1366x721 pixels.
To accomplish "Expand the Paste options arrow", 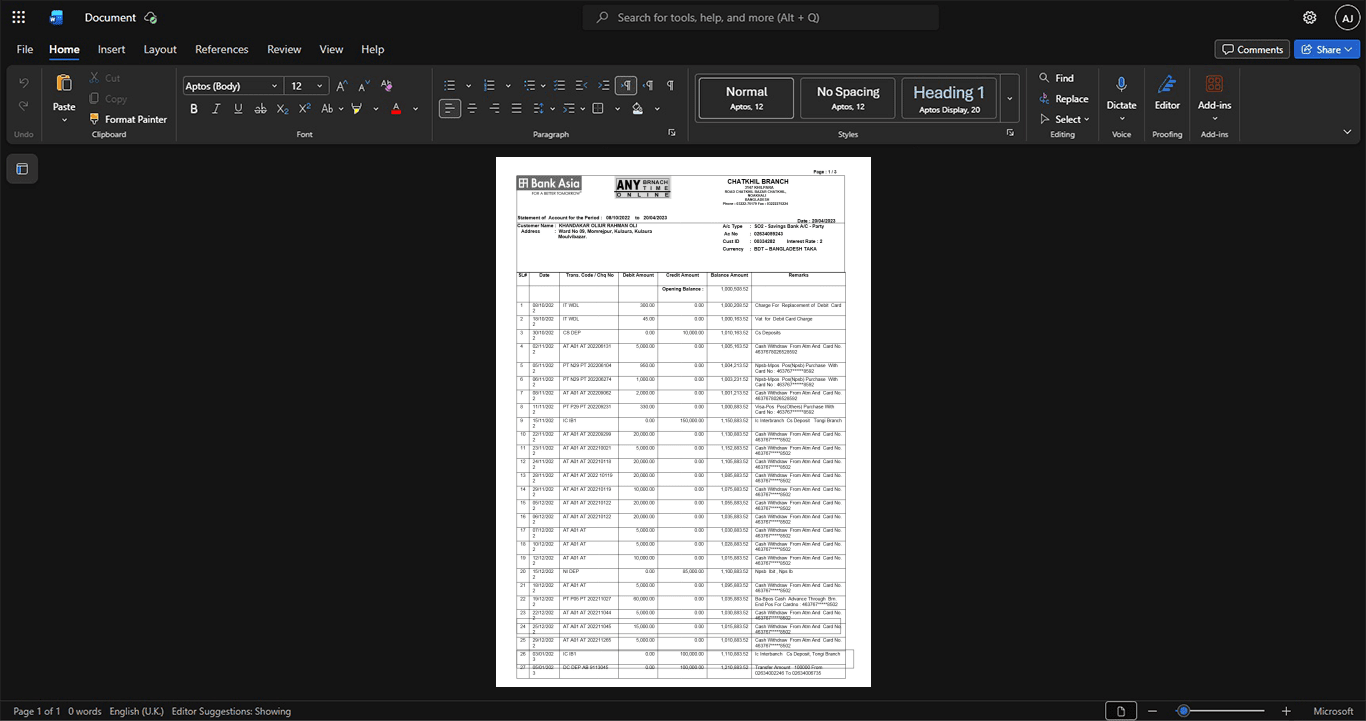I will click(x=64, y=119).
